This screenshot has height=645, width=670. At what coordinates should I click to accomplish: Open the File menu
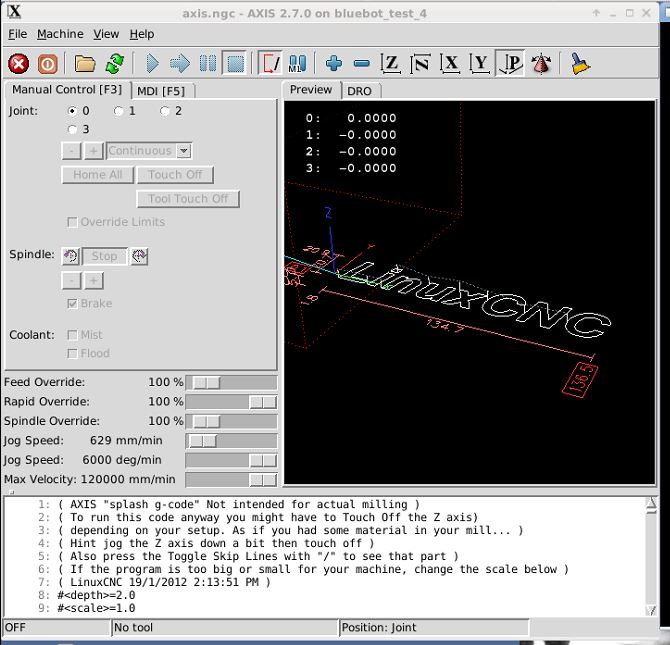pos(18,34)
